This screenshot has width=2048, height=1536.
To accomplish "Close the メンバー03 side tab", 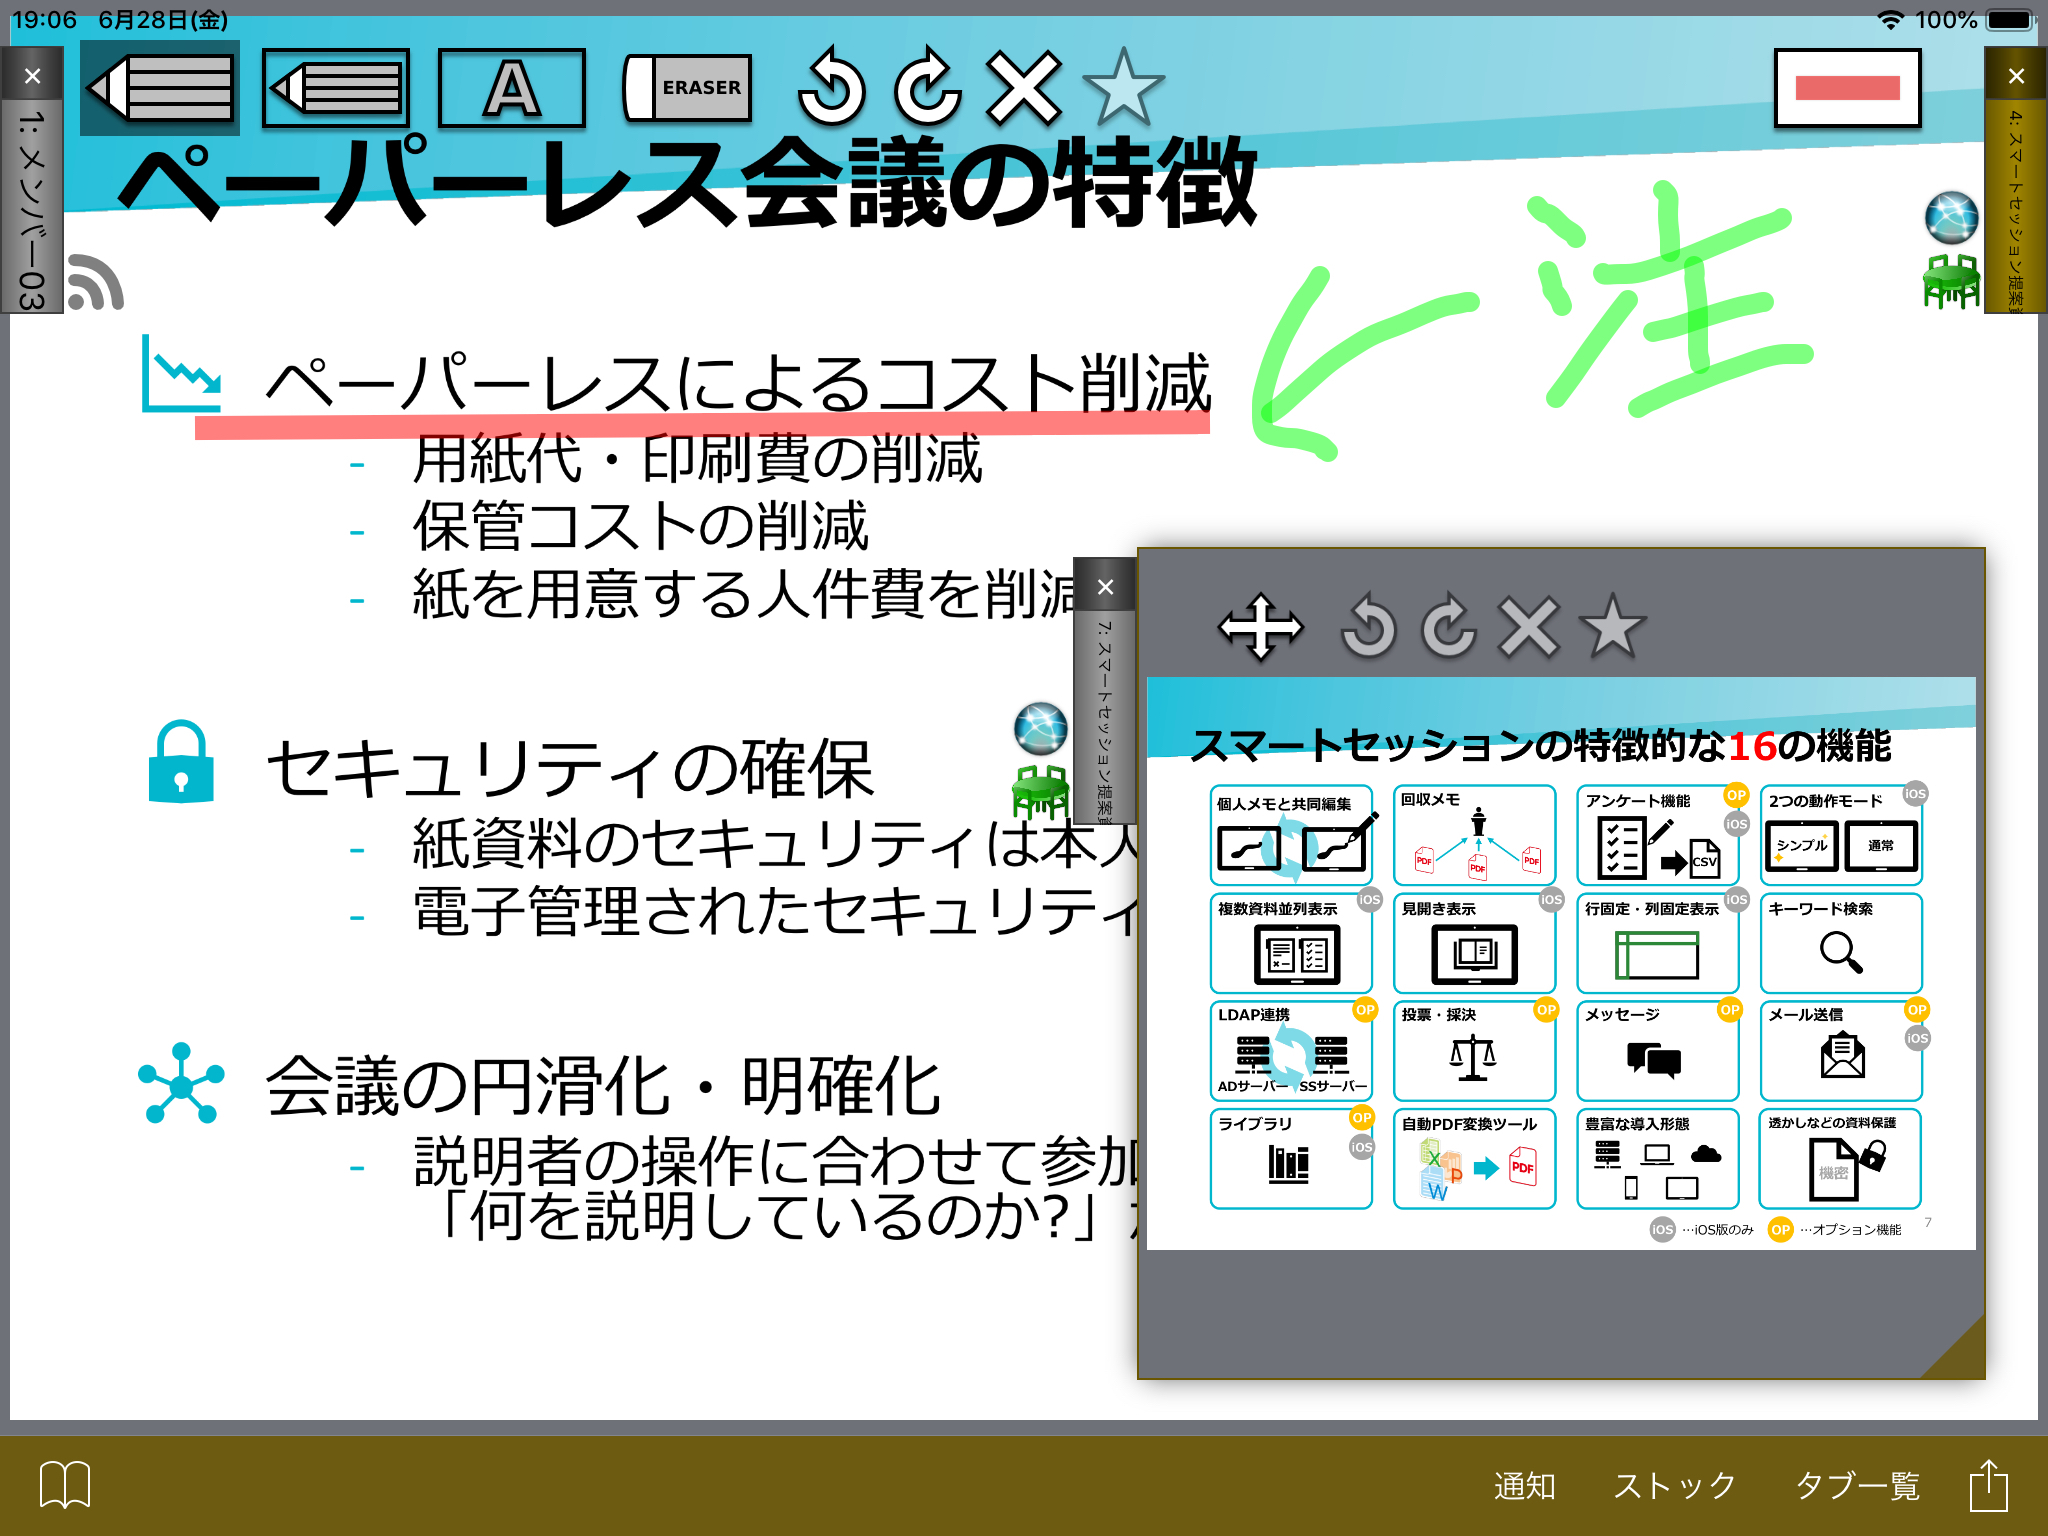I will tap(32, 76).
